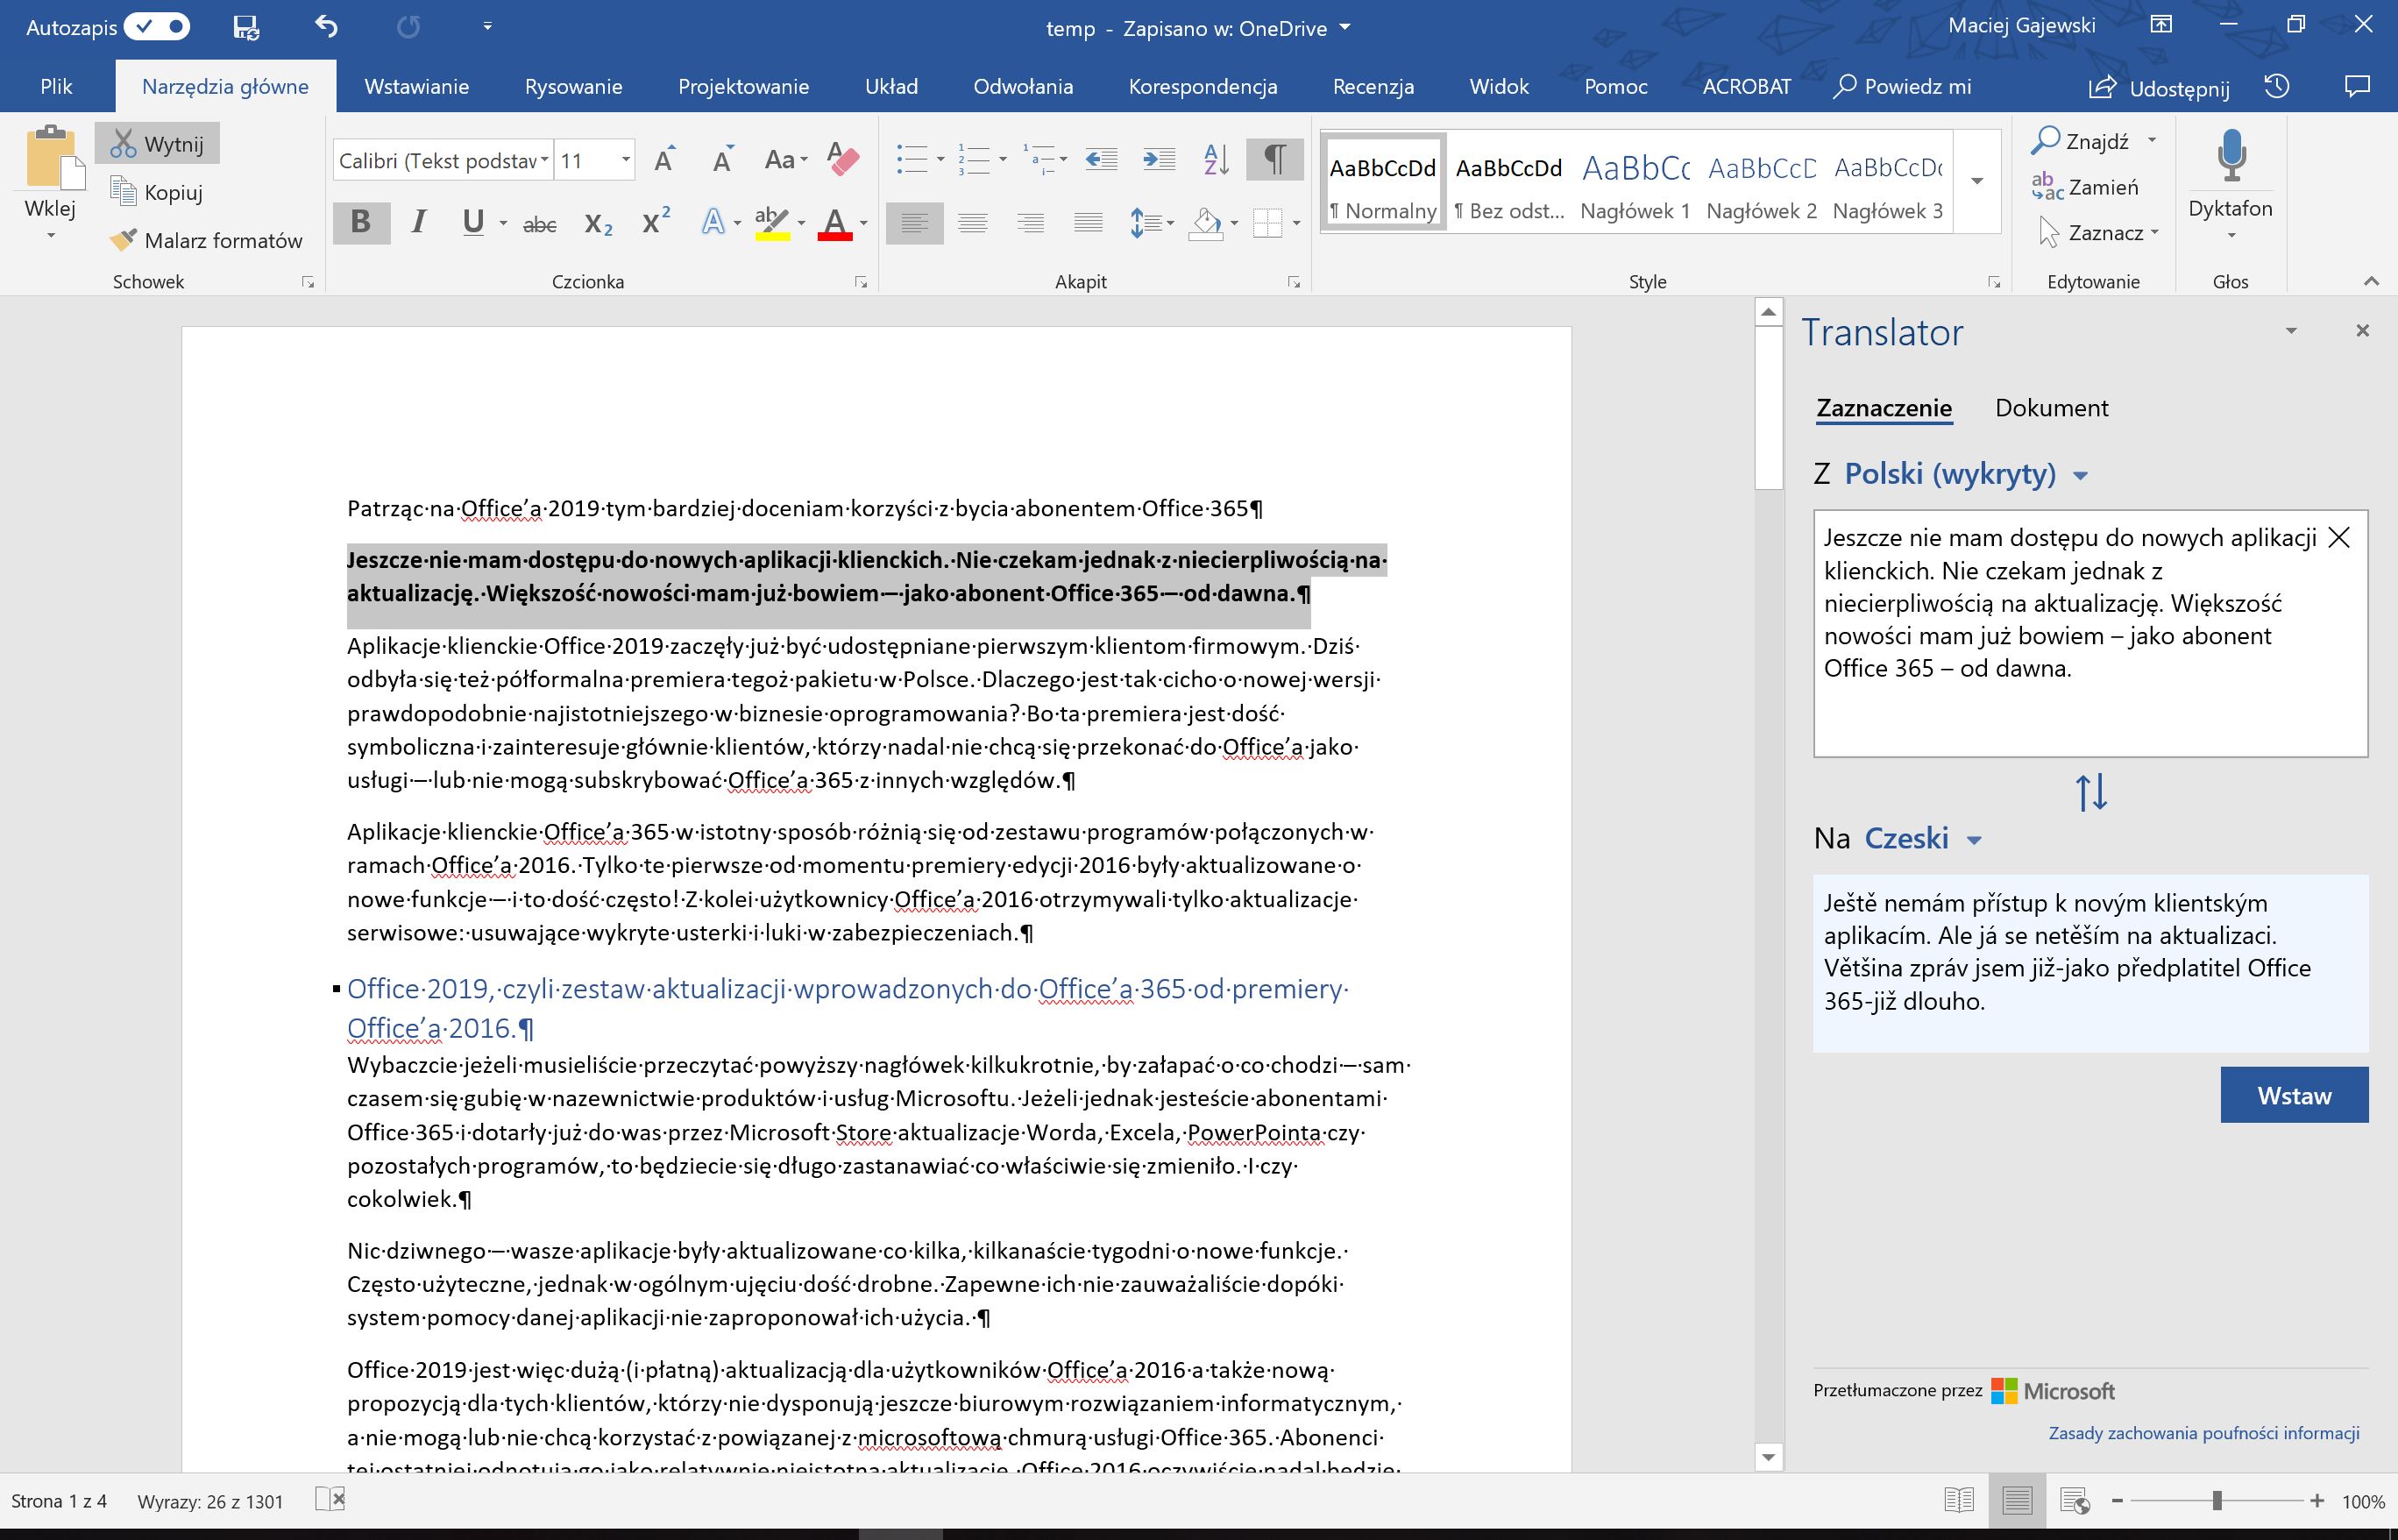Apply red font color

(x=835, y=223)
